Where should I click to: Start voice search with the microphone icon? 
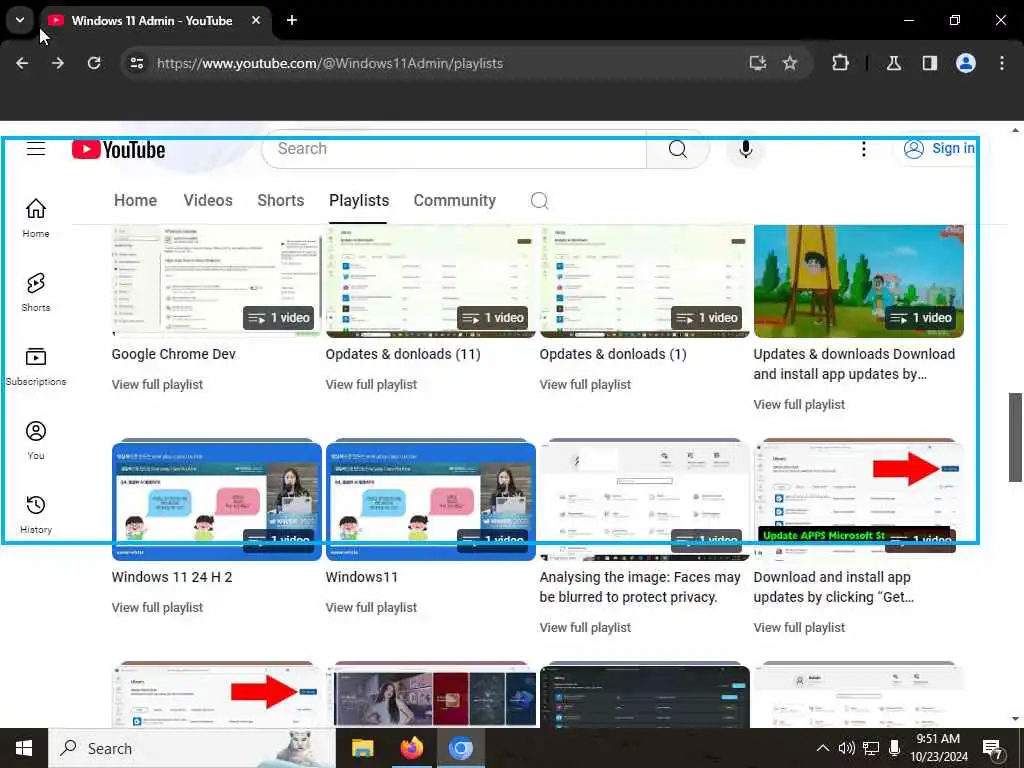click(745, 150)
